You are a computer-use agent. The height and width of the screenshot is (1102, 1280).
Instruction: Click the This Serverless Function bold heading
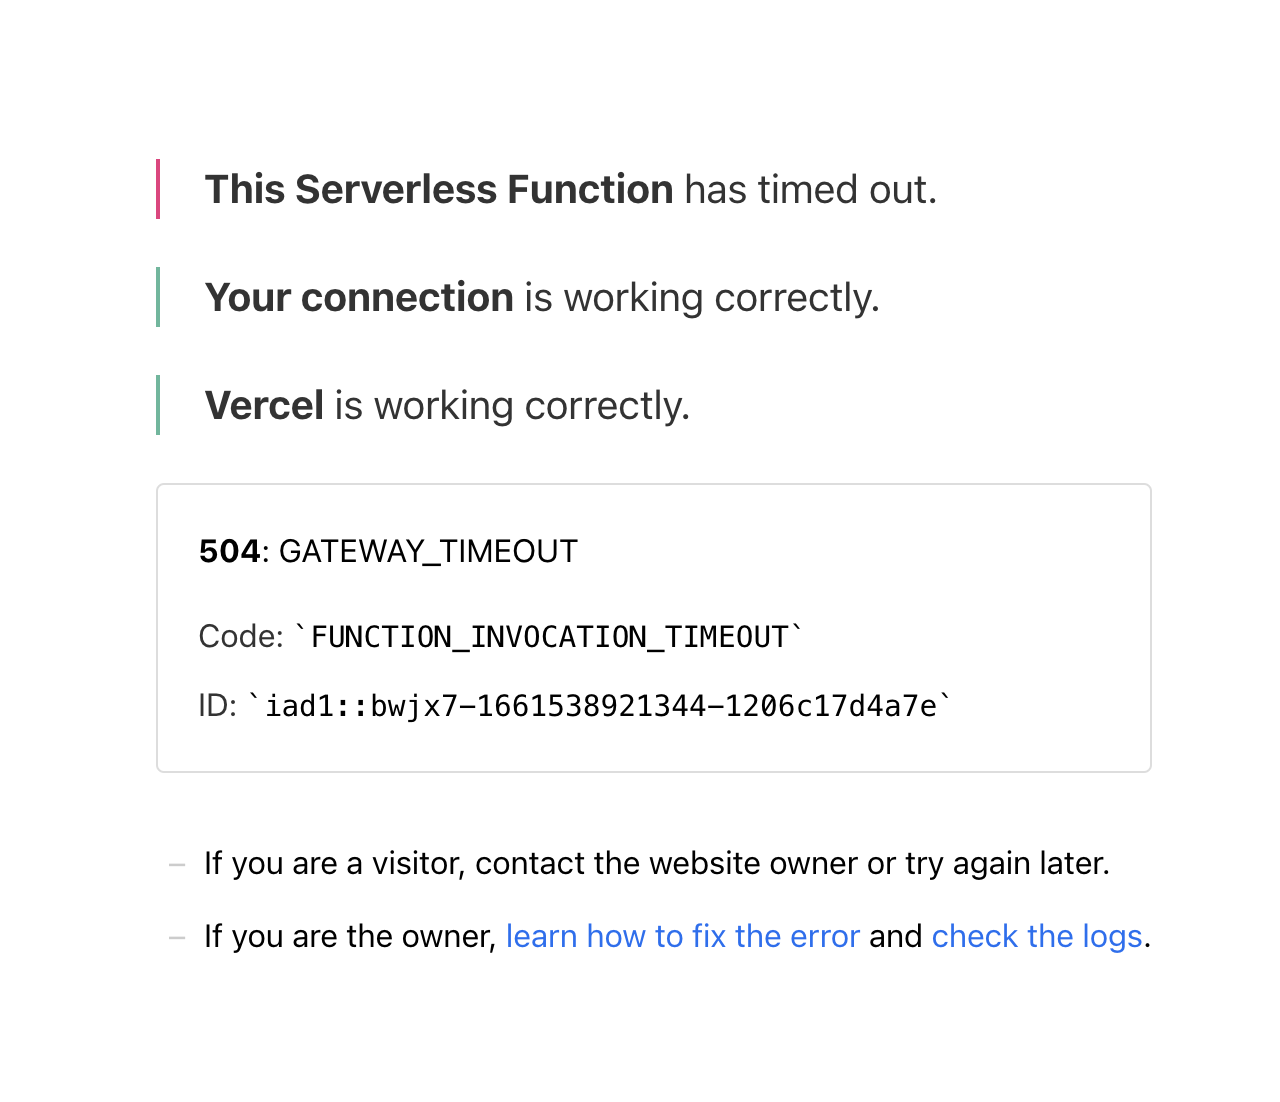click(438, 189)
